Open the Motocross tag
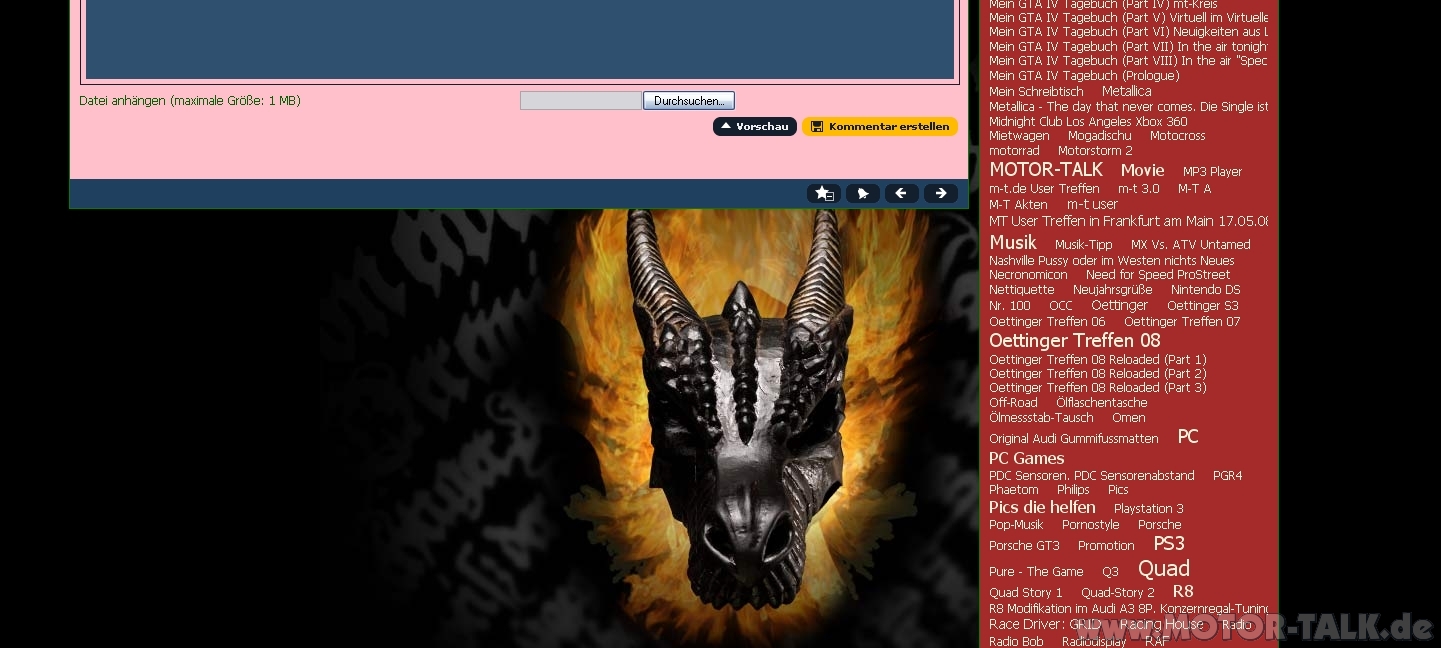 1178,136
